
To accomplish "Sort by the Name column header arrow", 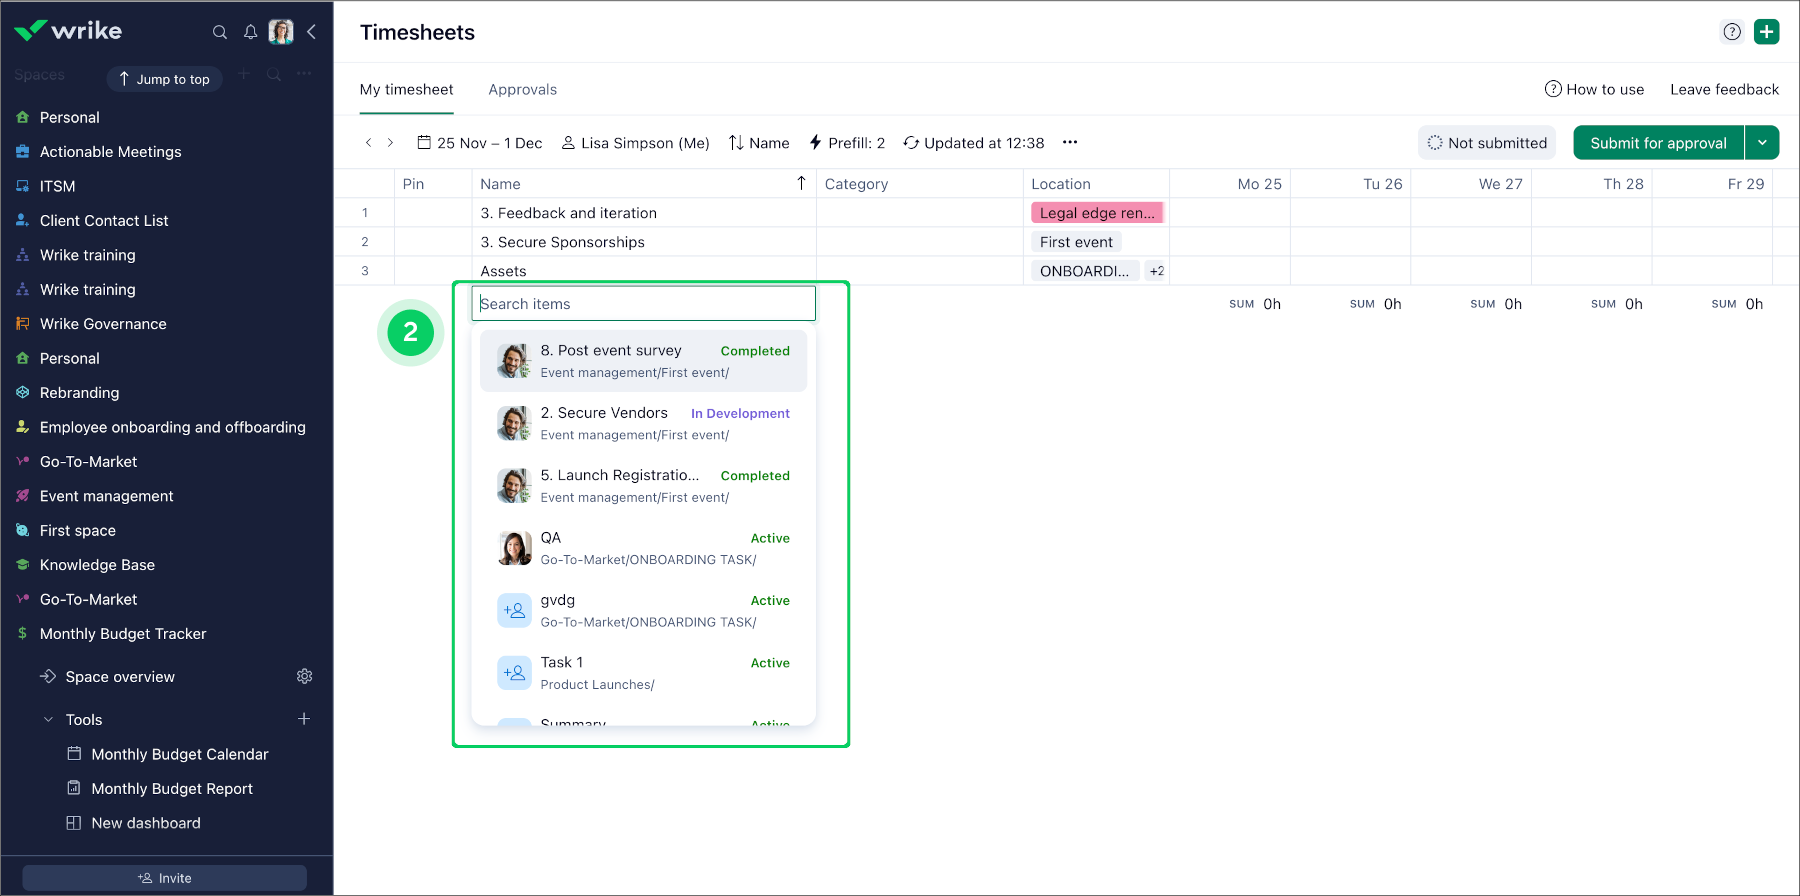I will tap(801, 183).
